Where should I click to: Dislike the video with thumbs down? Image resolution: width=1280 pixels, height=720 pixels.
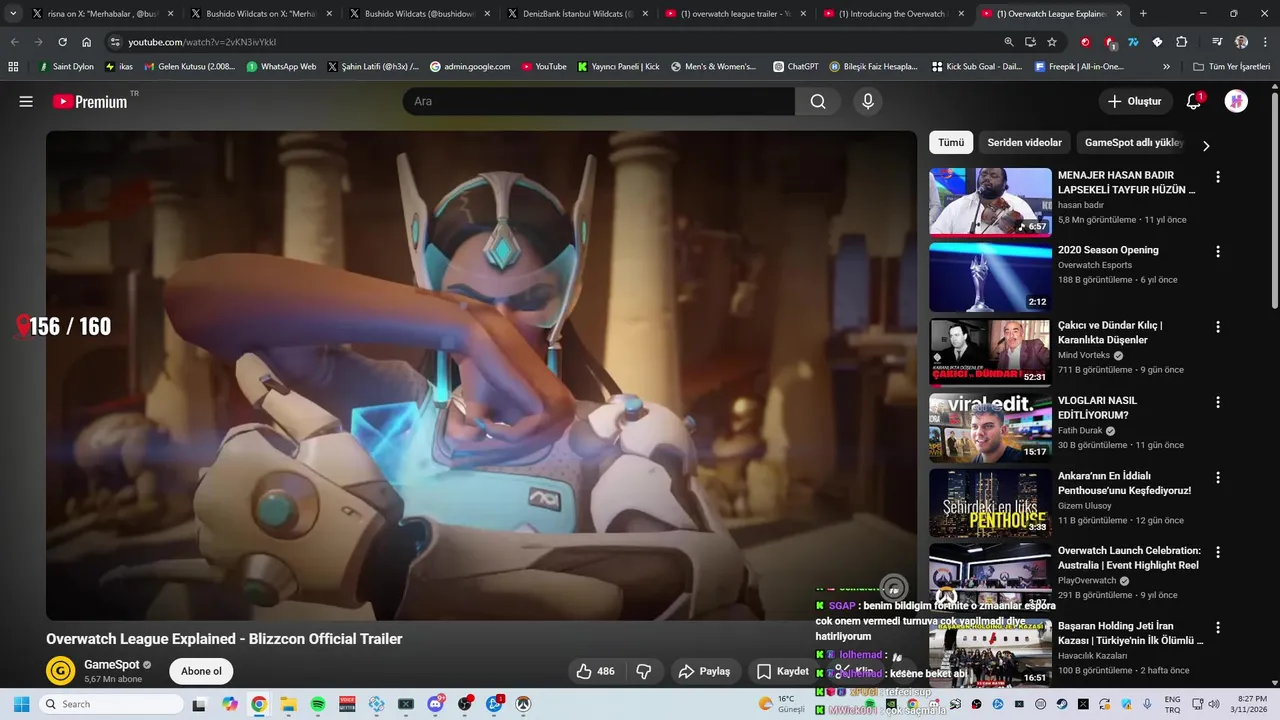tap(644, 671)
